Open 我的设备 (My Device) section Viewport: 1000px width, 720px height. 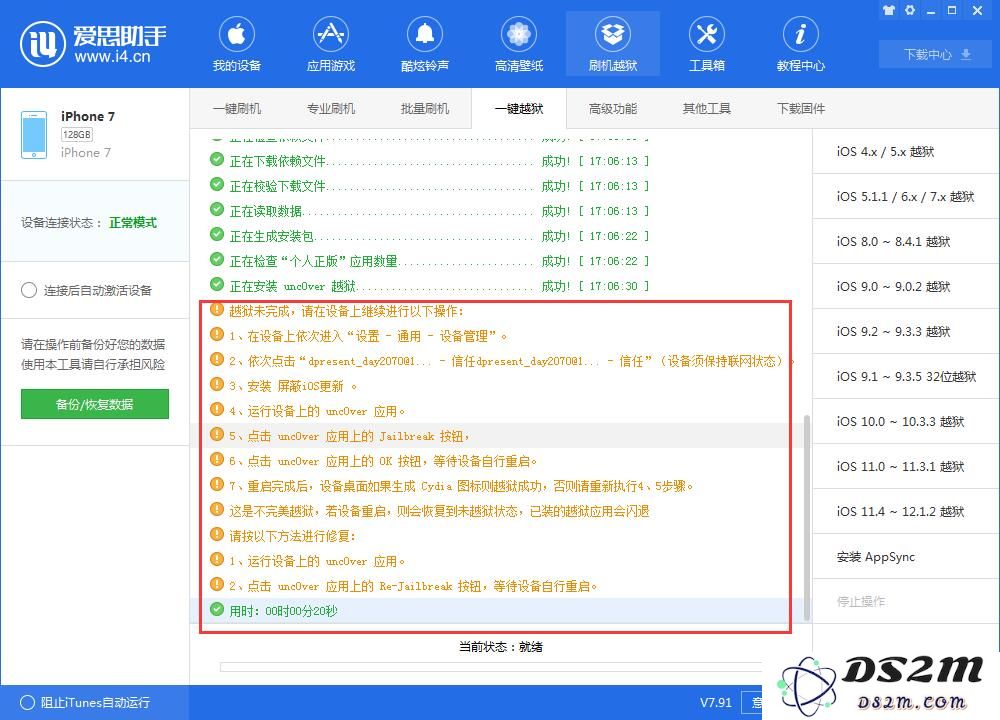click(x=237, y=44)
